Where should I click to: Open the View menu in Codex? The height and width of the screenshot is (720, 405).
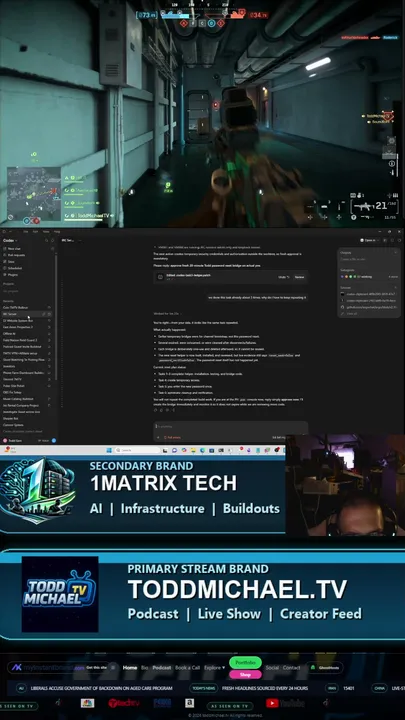(46, 231)
